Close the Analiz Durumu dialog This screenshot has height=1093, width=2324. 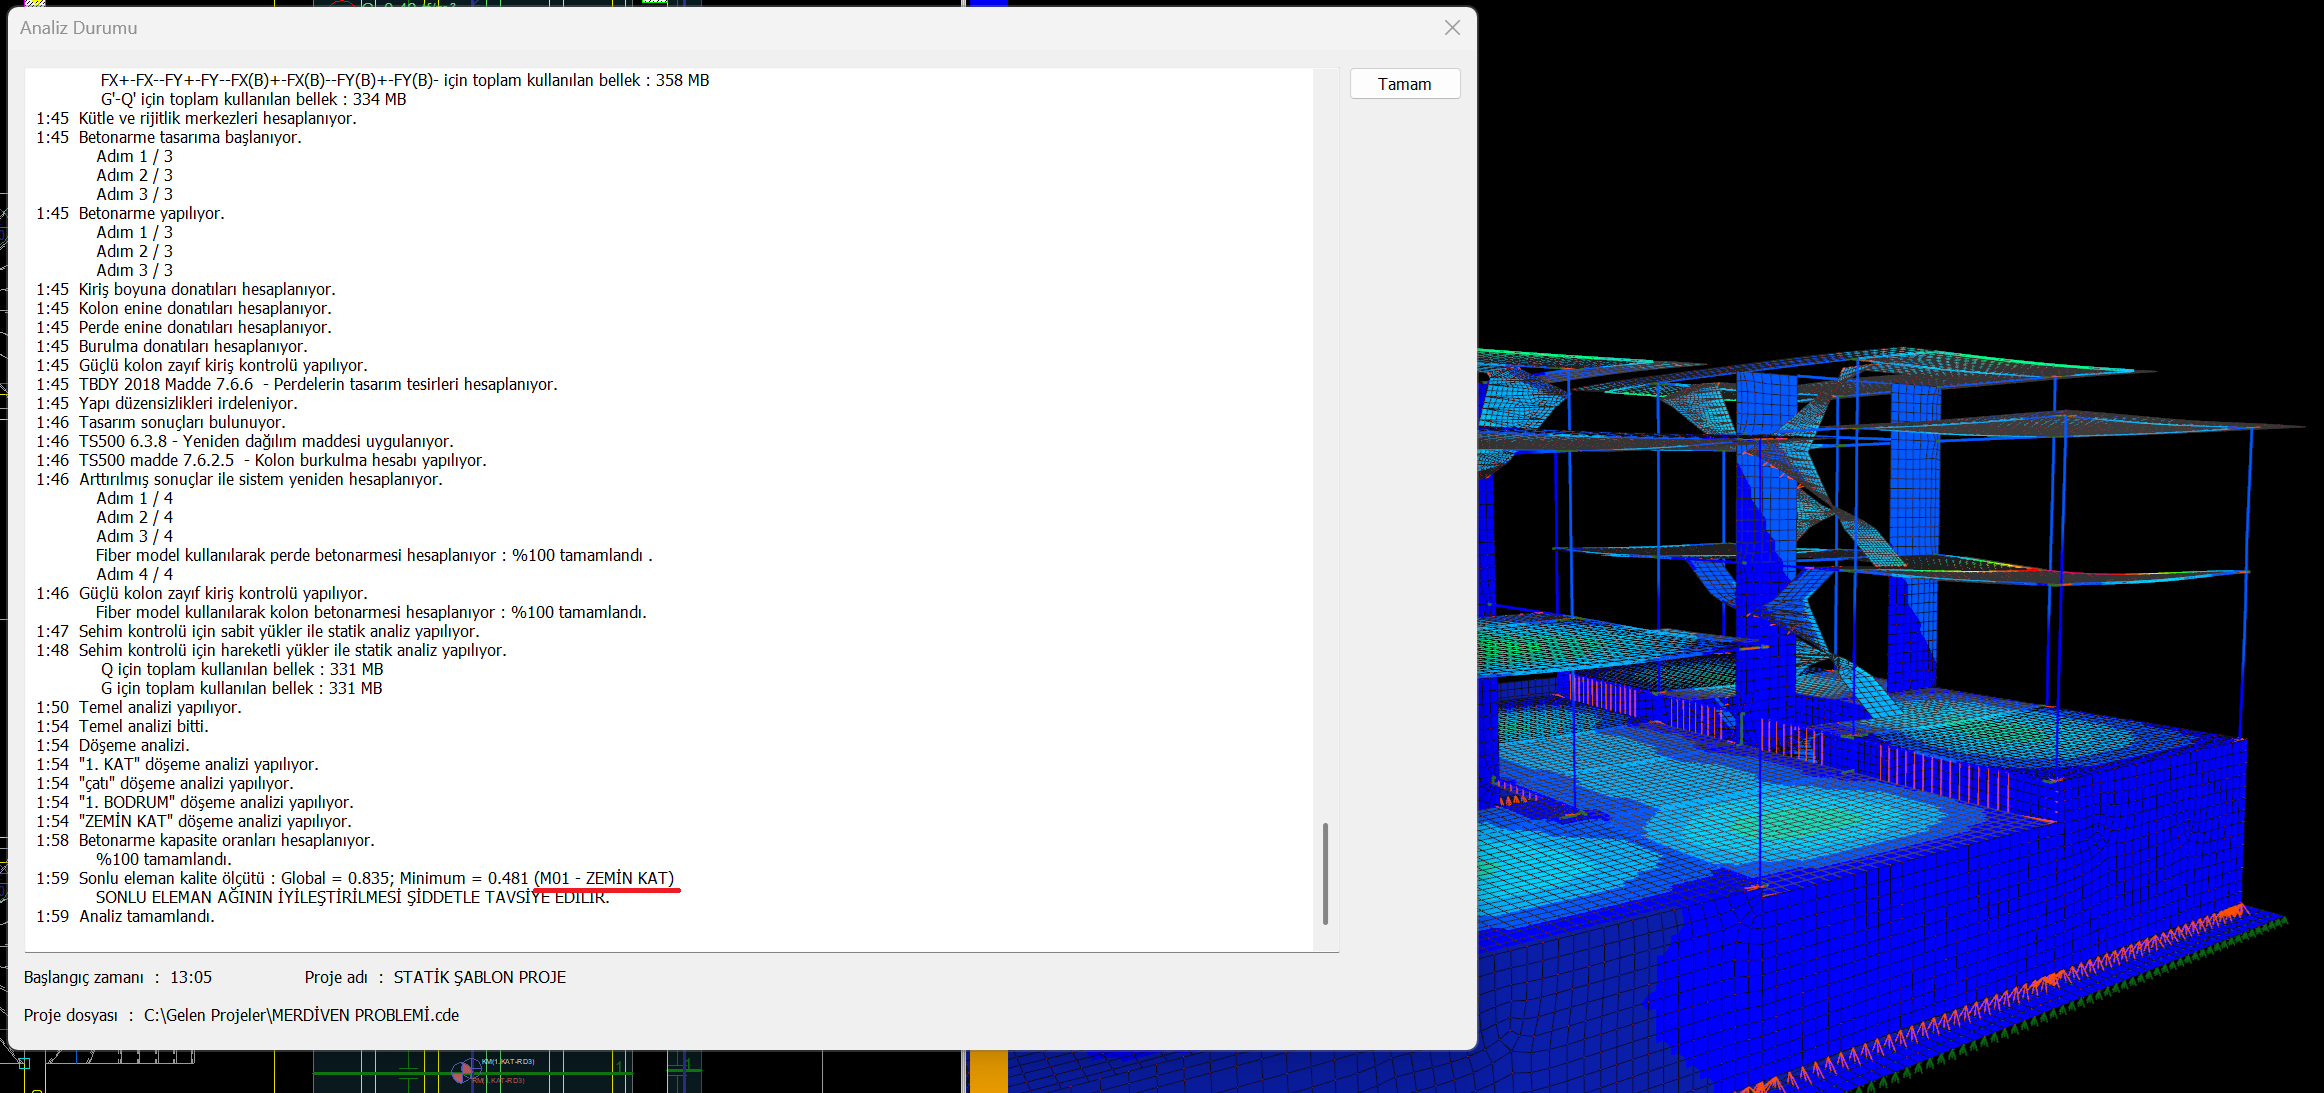tap(1452, 28)
